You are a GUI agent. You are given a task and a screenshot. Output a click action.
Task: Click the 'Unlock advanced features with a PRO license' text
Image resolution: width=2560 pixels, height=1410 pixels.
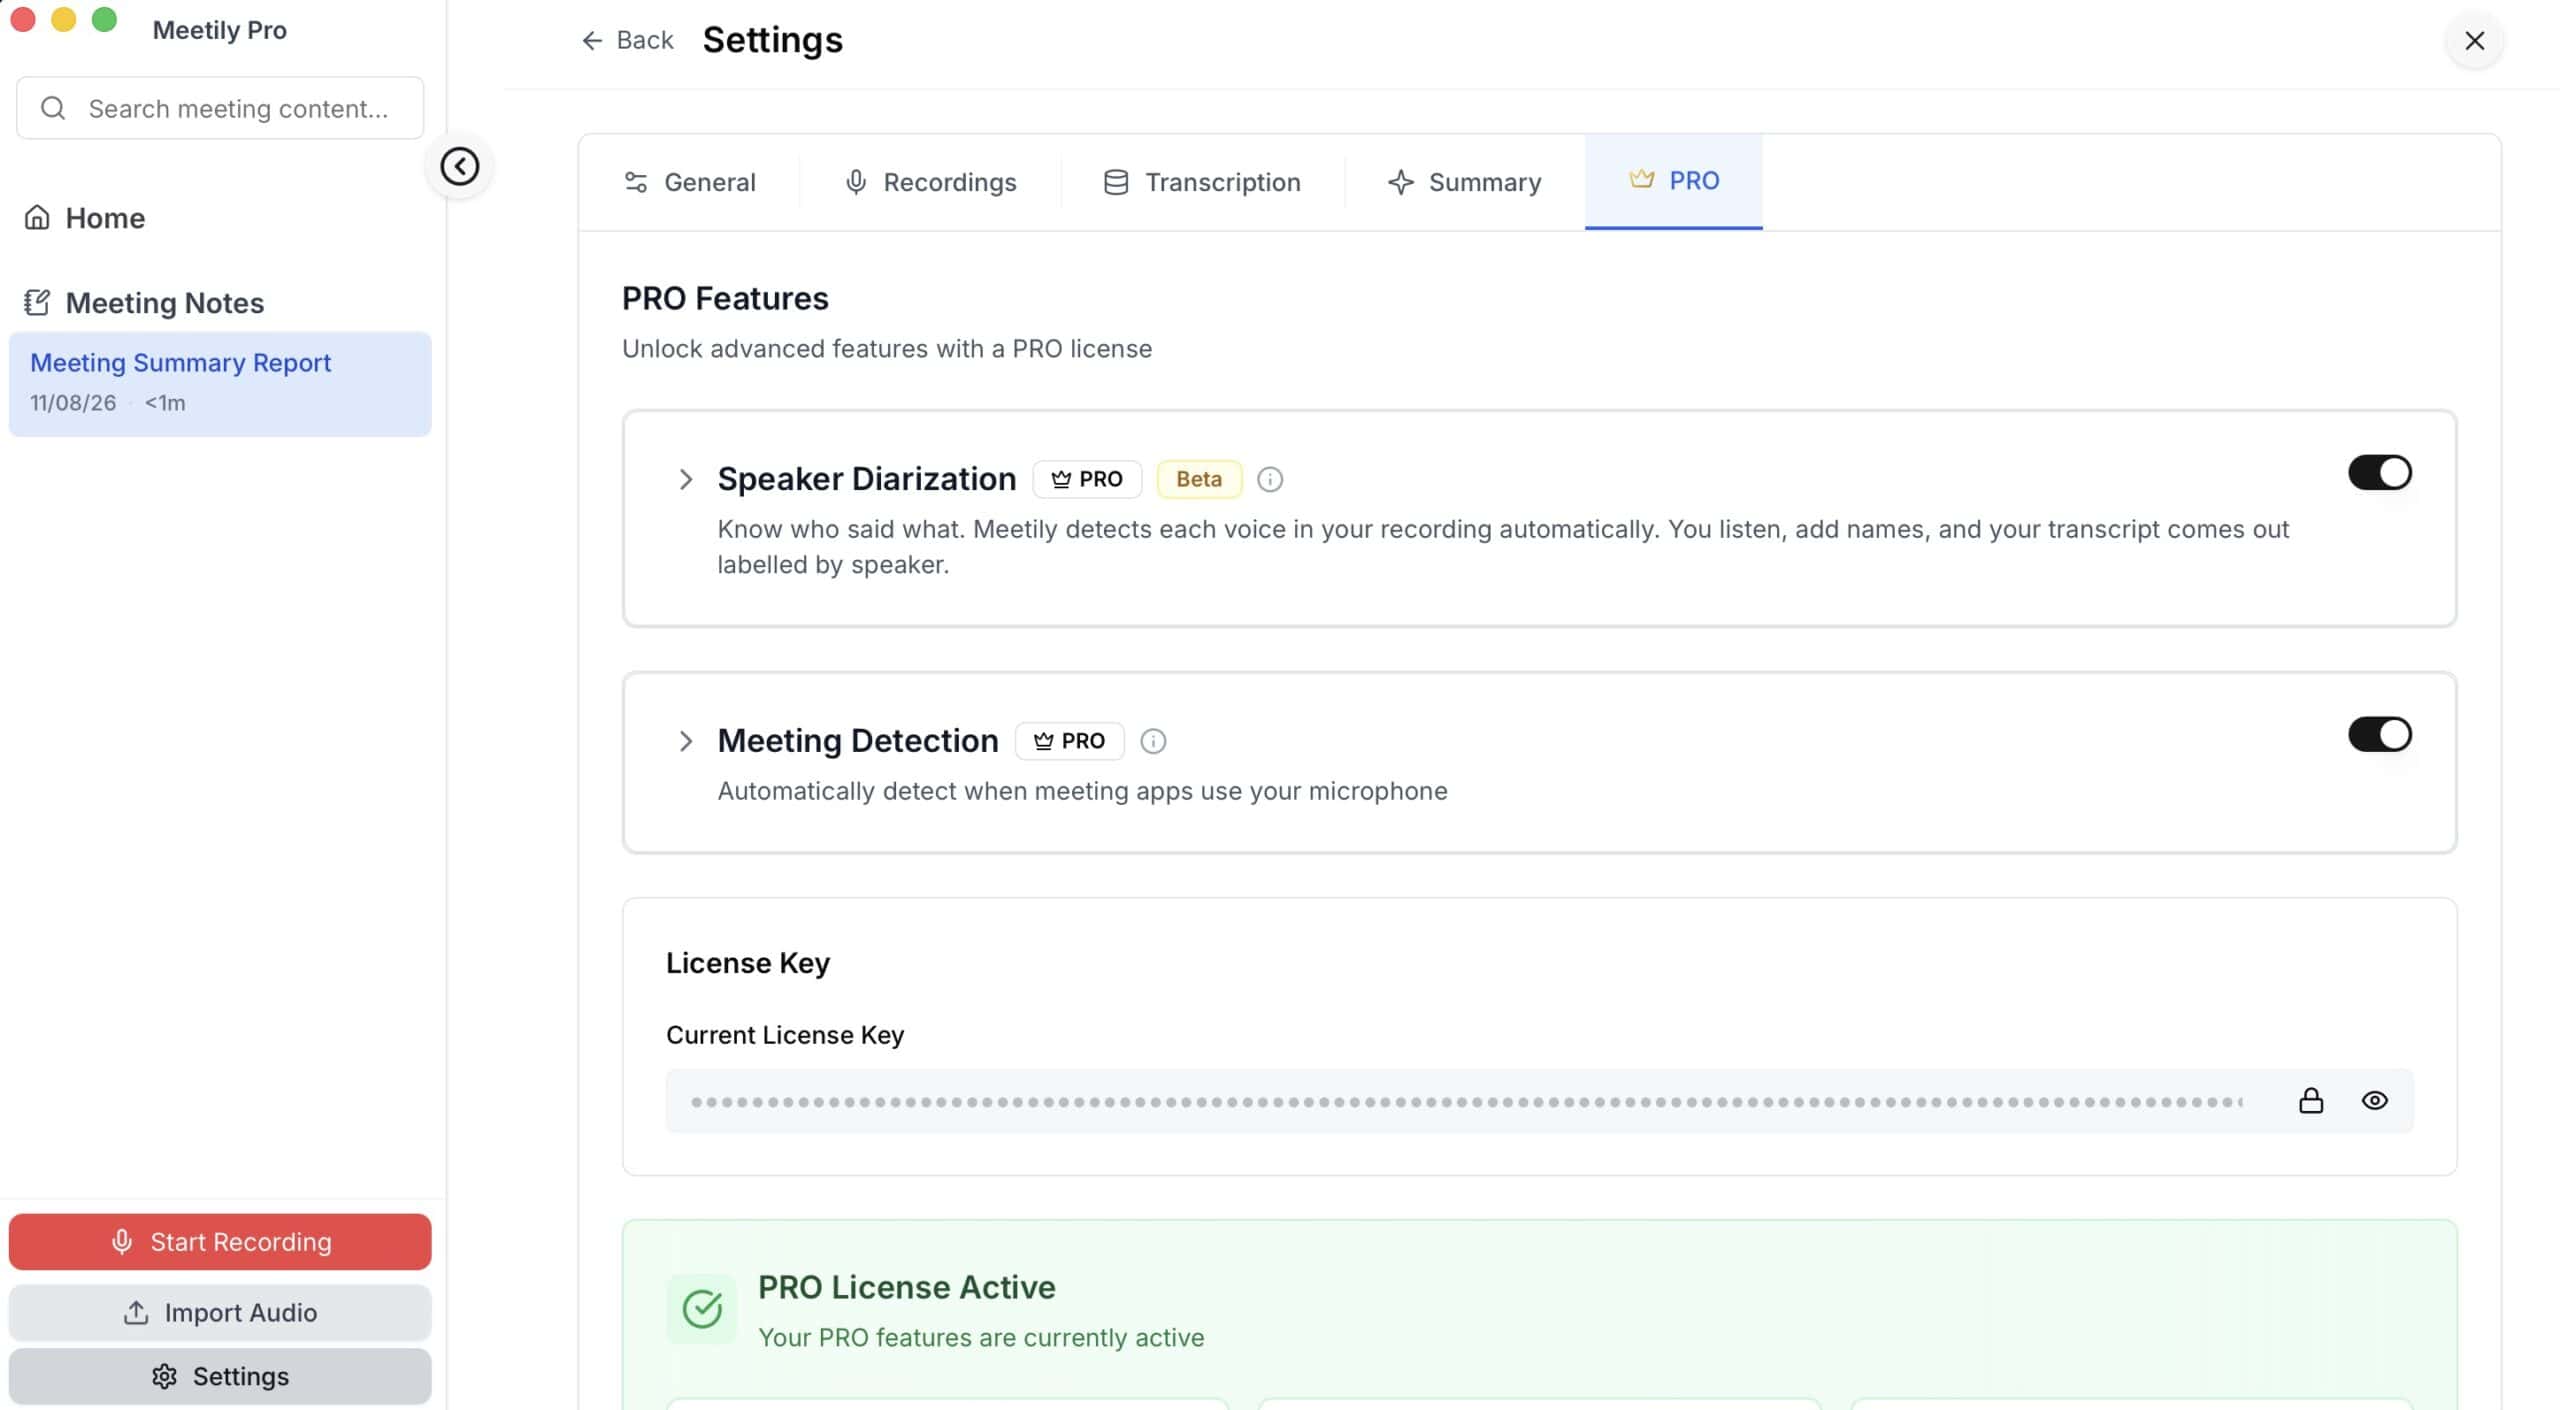coord(887,349)
